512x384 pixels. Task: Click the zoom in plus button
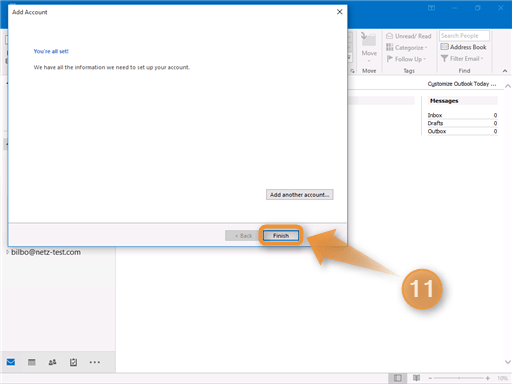(488, 378)
